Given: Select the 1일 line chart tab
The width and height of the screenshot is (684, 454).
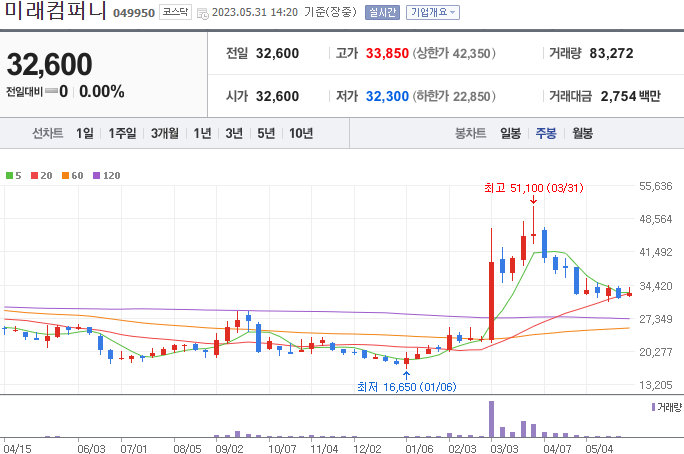Looking at the screenshot, I should coord(85,133).
